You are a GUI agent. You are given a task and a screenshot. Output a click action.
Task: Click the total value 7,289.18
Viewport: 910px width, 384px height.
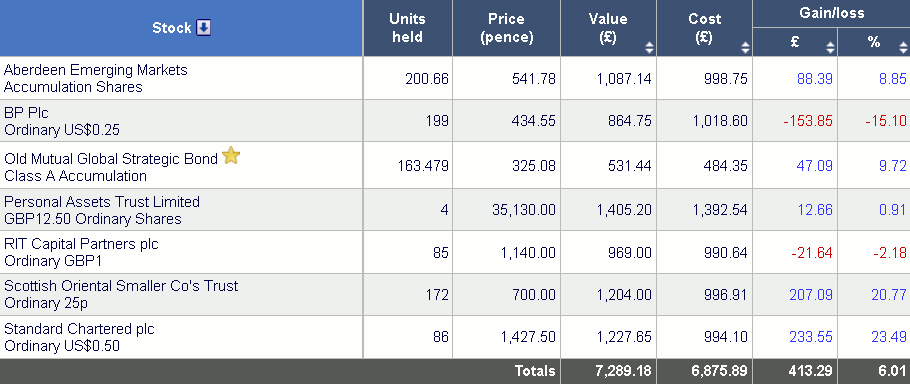[623, 371]
